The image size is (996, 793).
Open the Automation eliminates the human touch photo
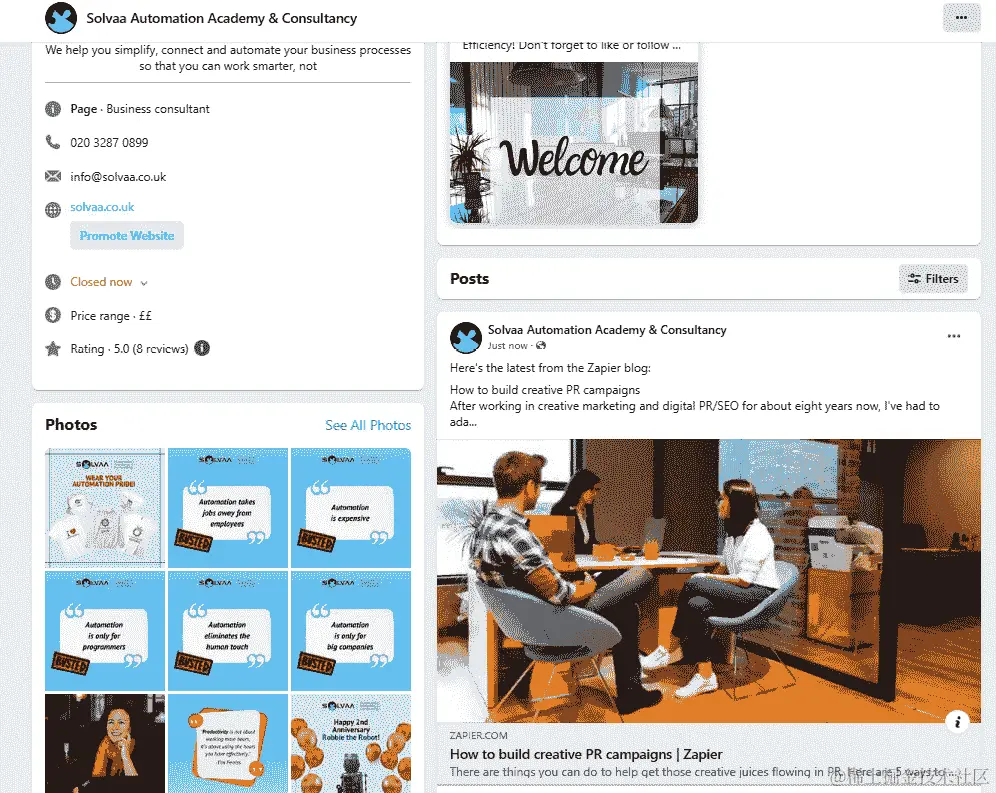pos(227,630)
